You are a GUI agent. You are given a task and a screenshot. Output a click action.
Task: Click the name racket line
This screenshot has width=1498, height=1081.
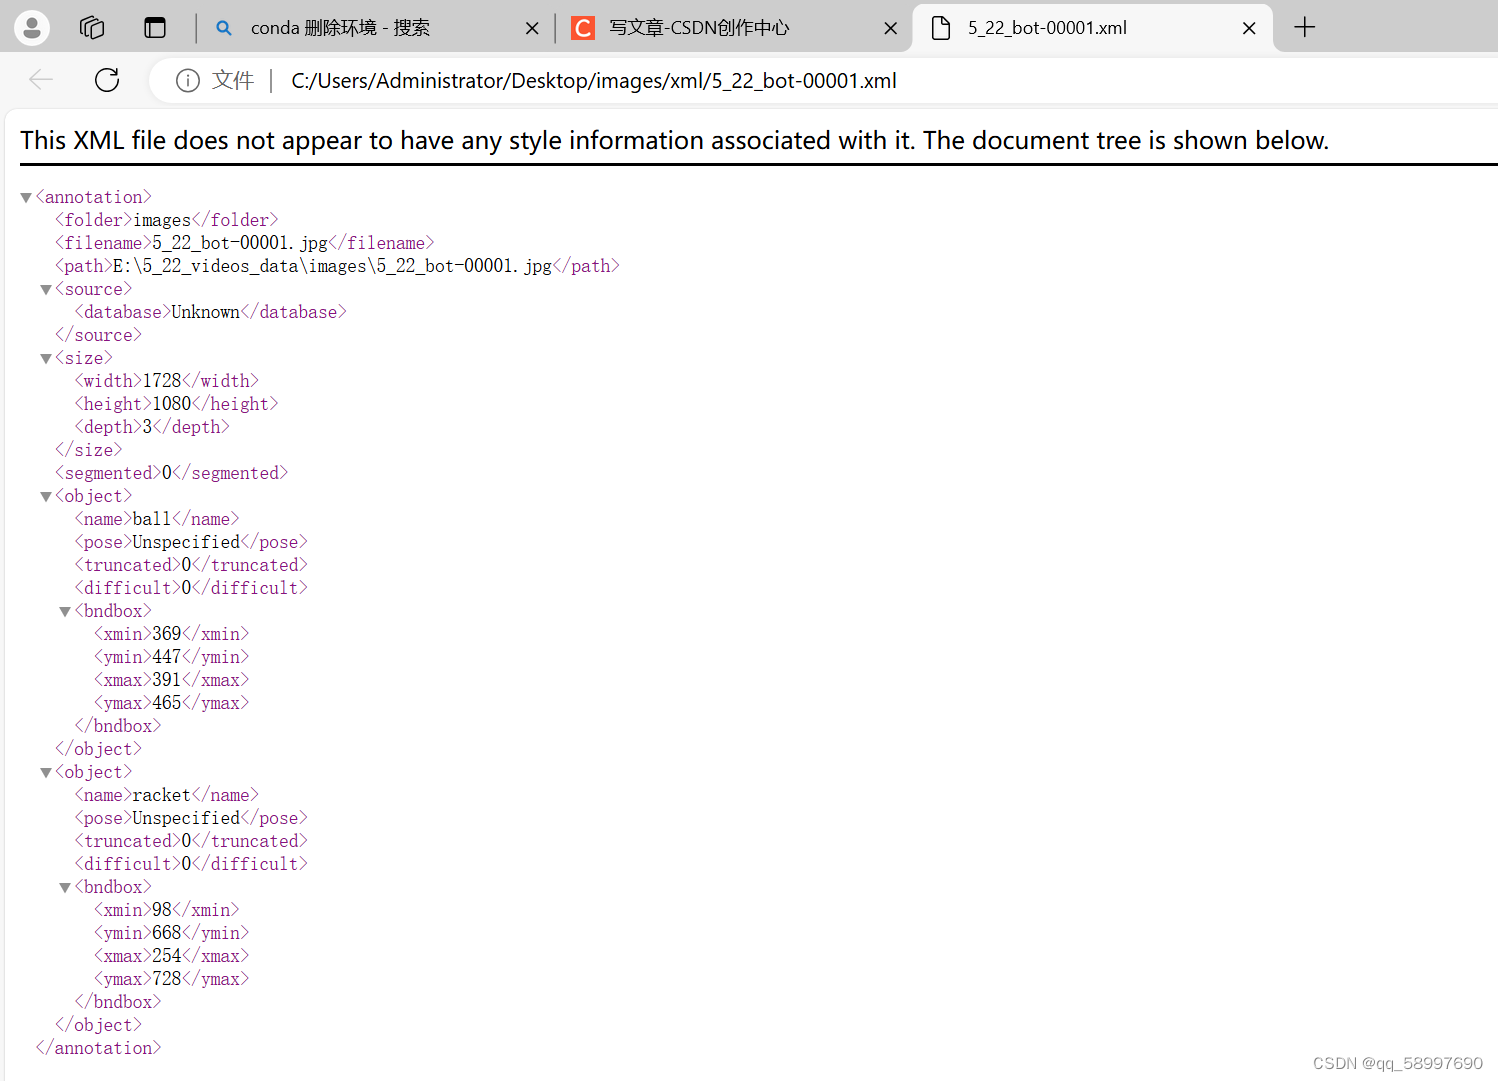pos(167,795)
